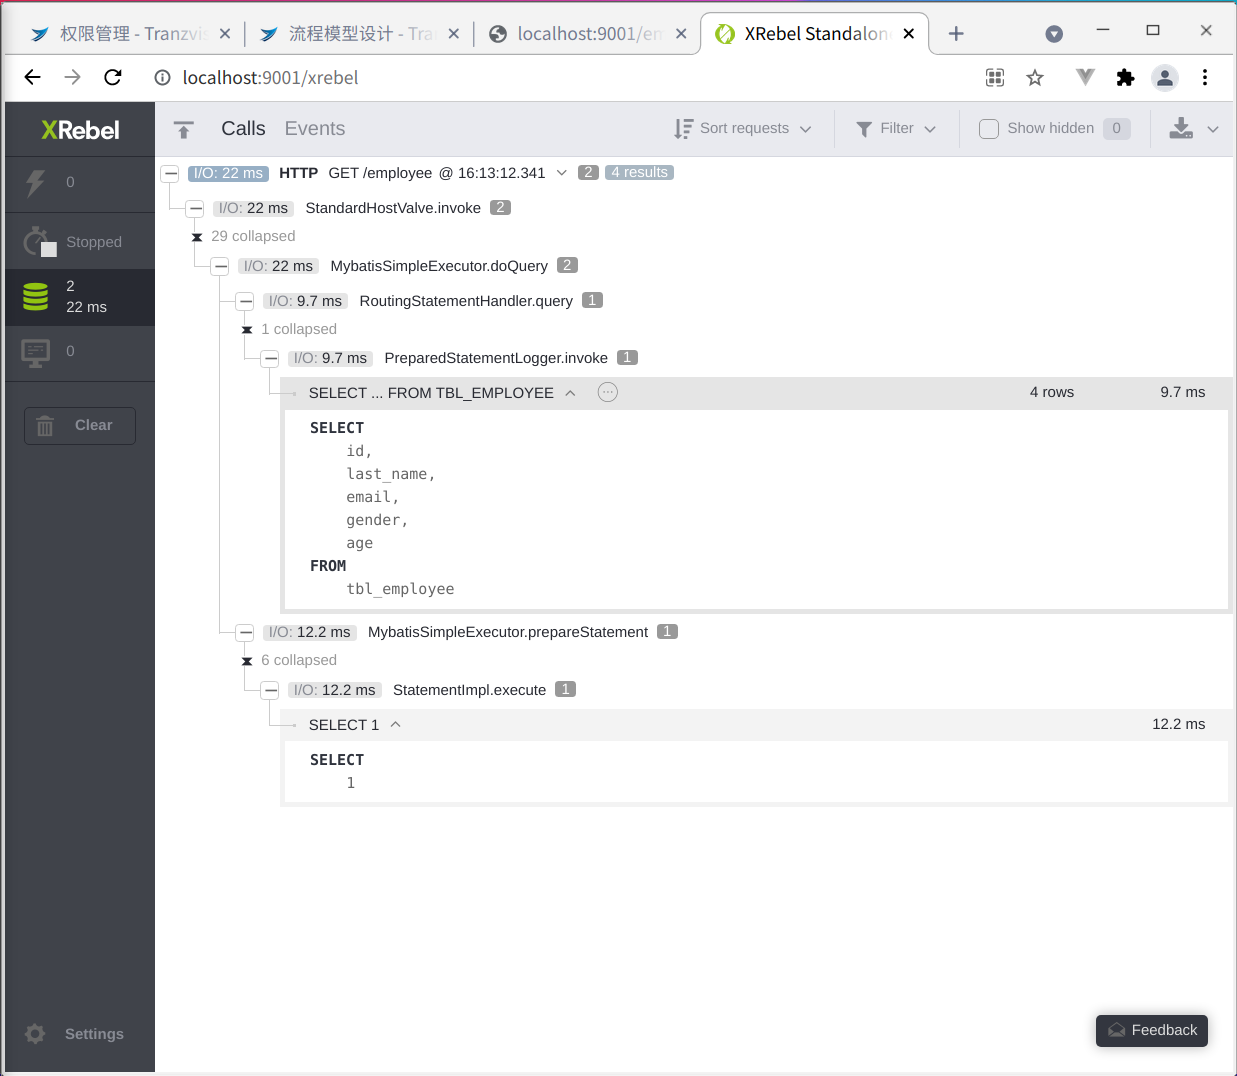Click the 4 rows value in query row

1052,392
